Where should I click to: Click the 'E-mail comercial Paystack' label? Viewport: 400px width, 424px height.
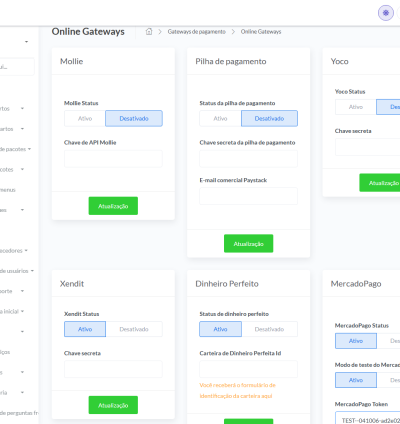(x=233, y=180)
